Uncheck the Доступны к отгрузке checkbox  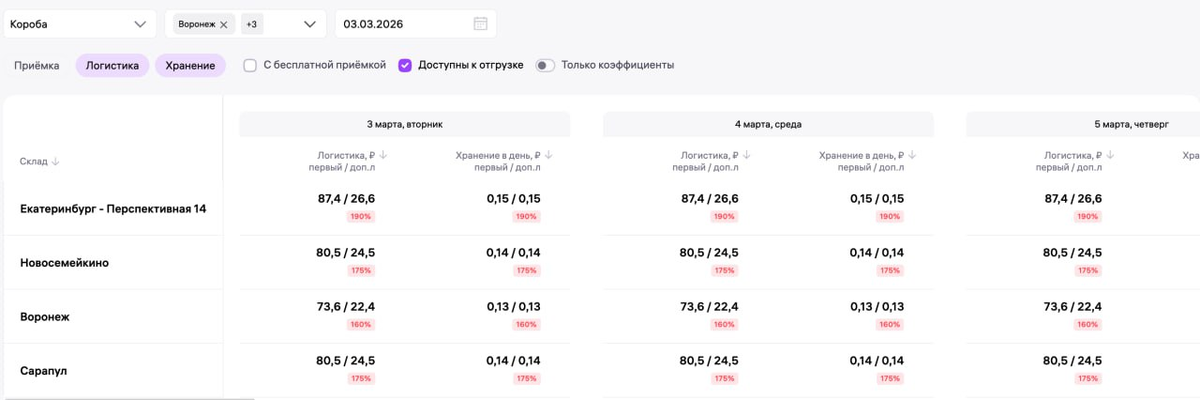(x=405, y=65)
